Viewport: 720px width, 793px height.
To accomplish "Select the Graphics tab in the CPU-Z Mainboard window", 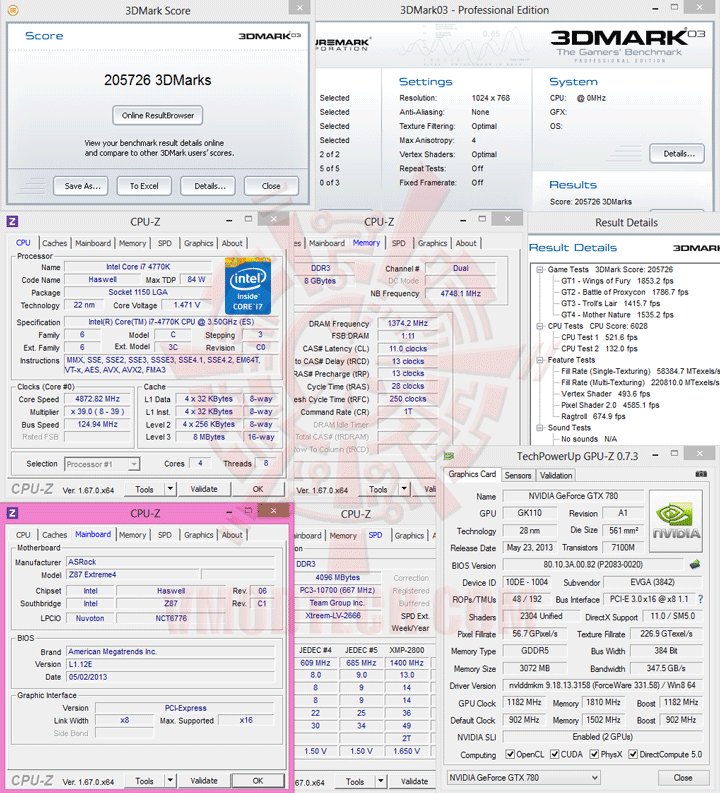I will pos(198,535).
